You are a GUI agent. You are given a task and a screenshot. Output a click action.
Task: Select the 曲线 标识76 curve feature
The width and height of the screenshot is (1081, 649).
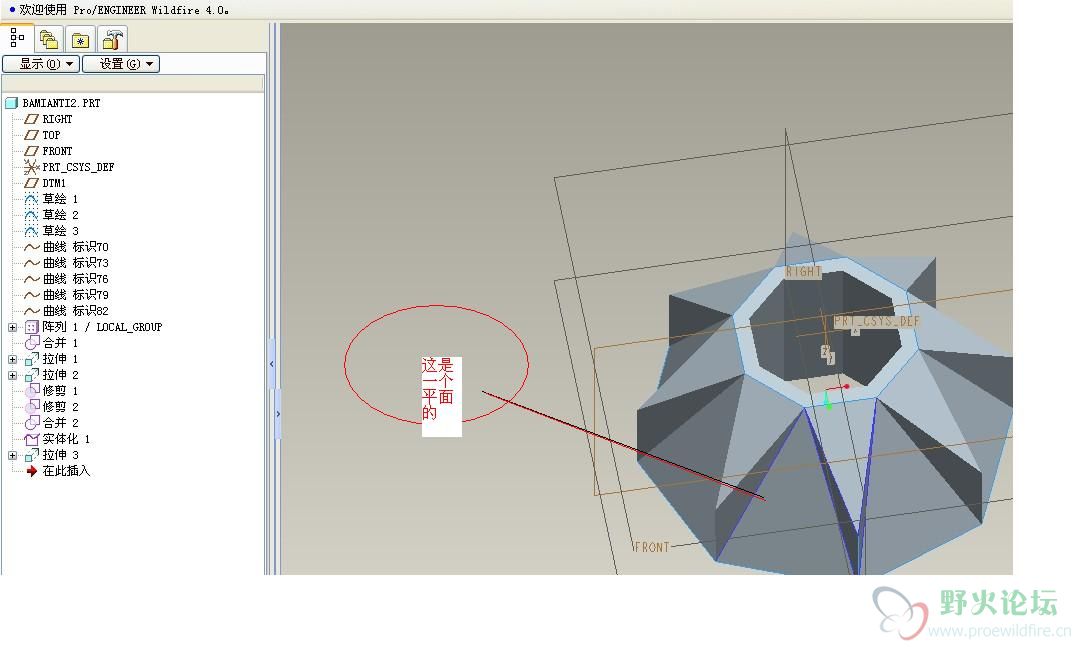pos(75,279)
